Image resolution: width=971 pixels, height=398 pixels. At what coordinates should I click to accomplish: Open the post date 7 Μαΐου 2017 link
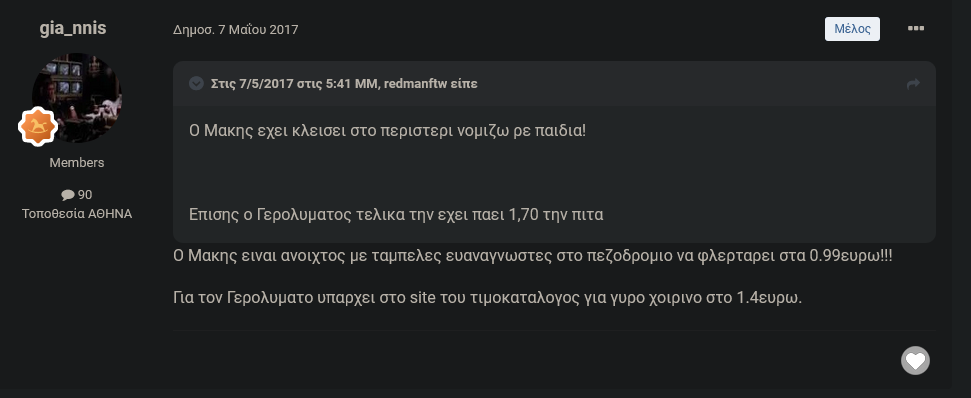pos(235,29)
